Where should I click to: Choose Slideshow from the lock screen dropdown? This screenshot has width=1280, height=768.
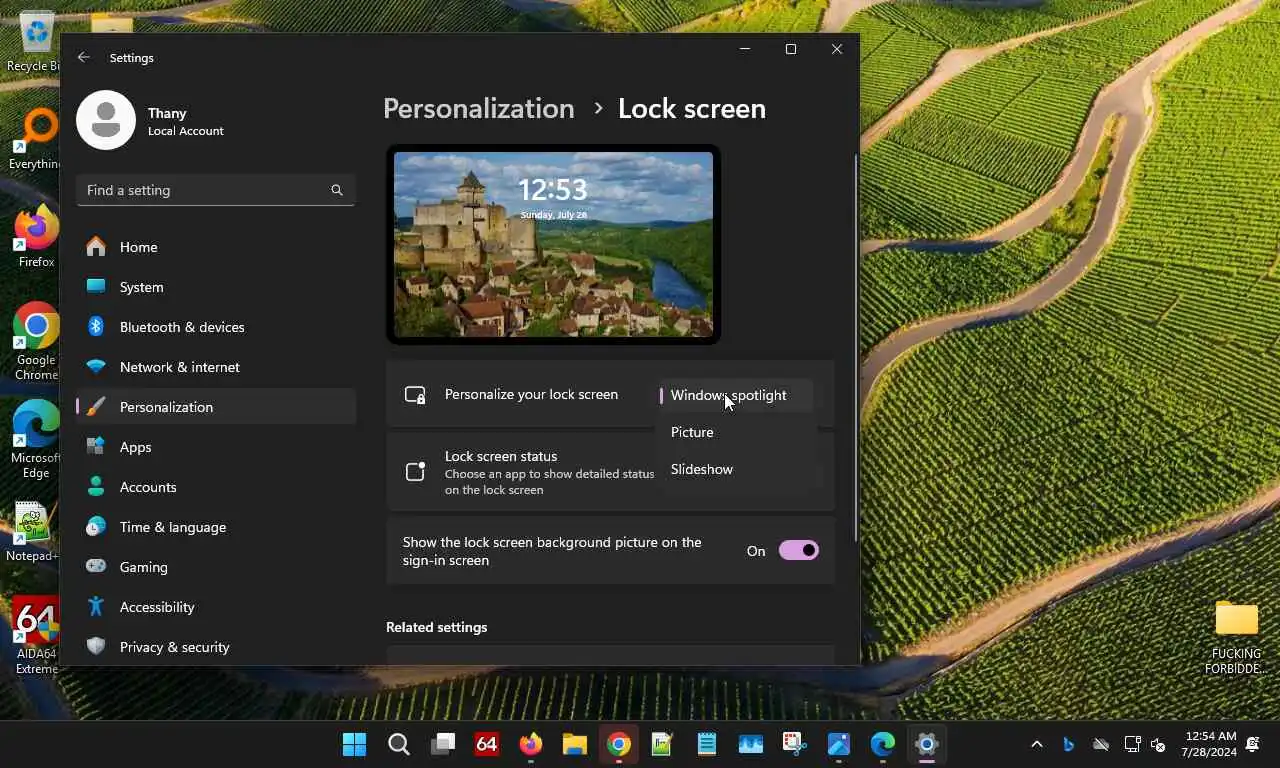(736, 469)
